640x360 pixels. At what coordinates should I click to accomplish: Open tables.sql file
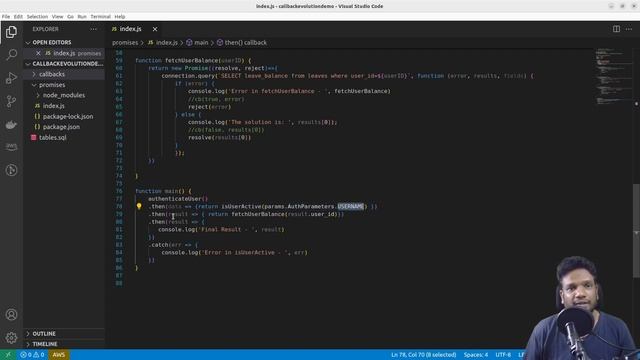point(64,138)
